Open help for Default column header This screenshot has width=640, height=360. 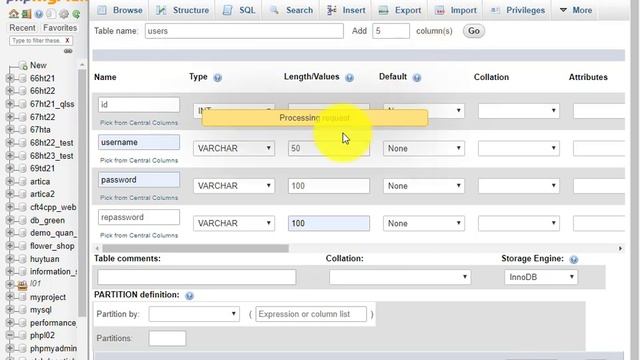coord(417,78)
